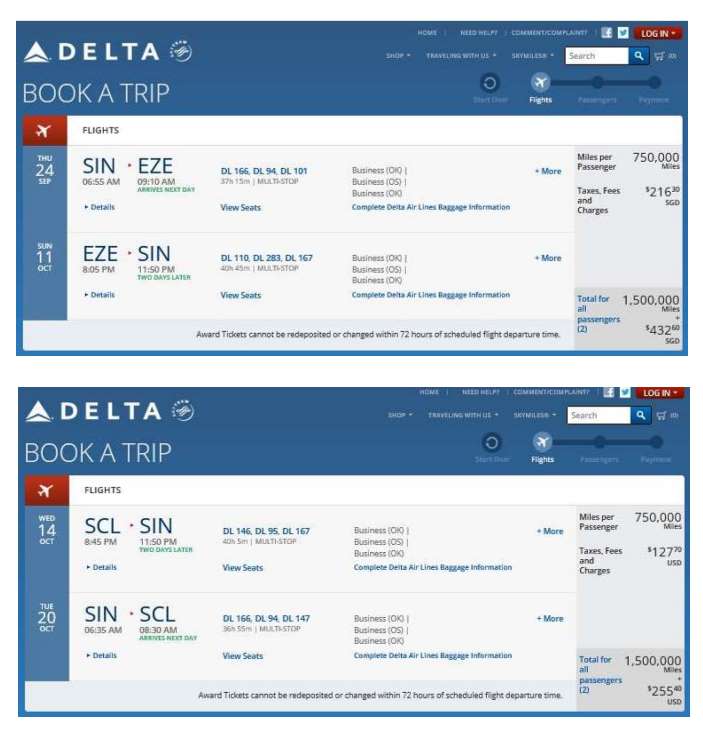Click HOME link above the SIN–EZE itinerary
703x734 pixels.
tap(427, 33)
